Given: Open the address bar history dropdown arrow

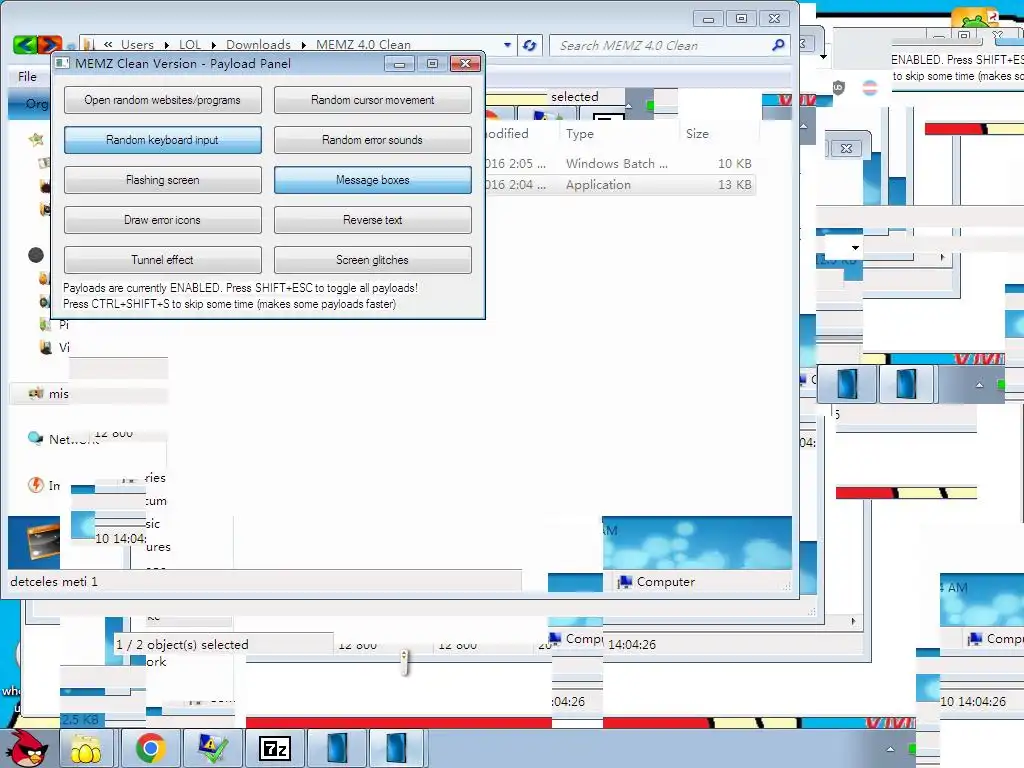Looking at the screenshot, I should 507,45.
